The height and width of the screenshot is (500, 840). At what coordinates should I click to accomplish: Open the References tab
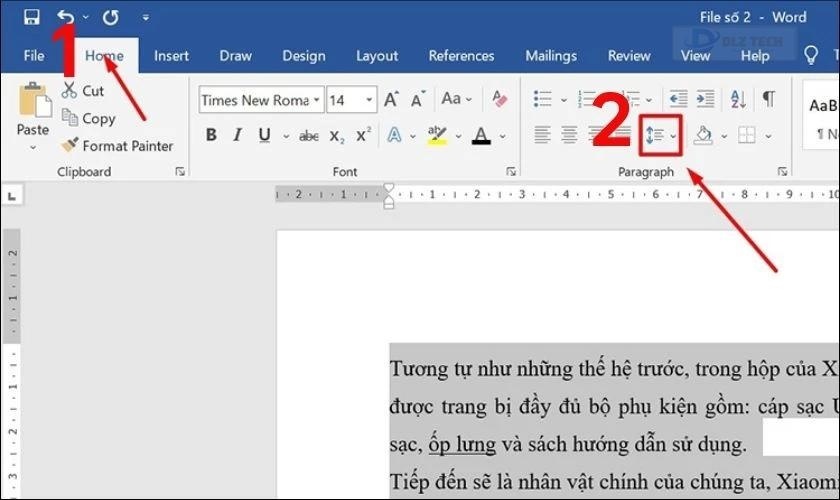(x=461, y=56)
